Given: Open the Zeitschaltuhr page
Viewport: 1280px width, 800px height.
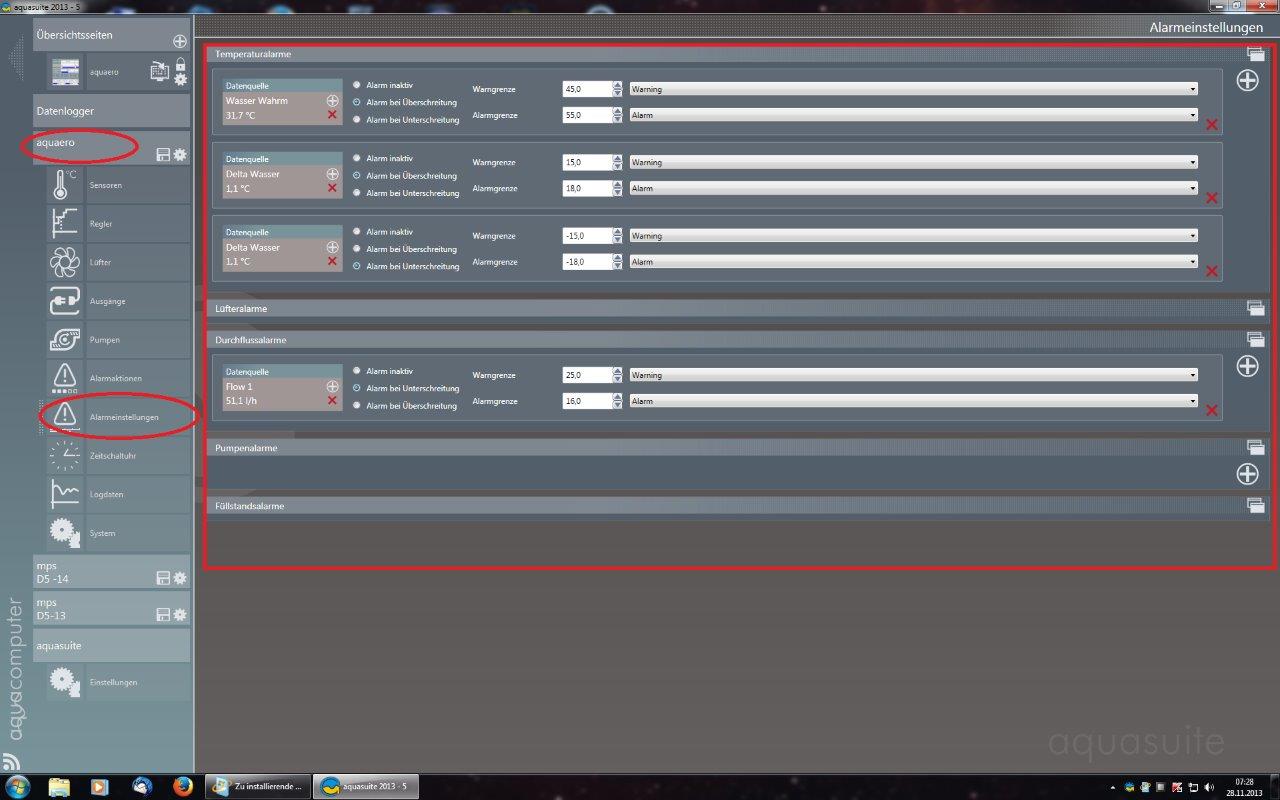Looking at the screenshot, I should click(117, 456).
